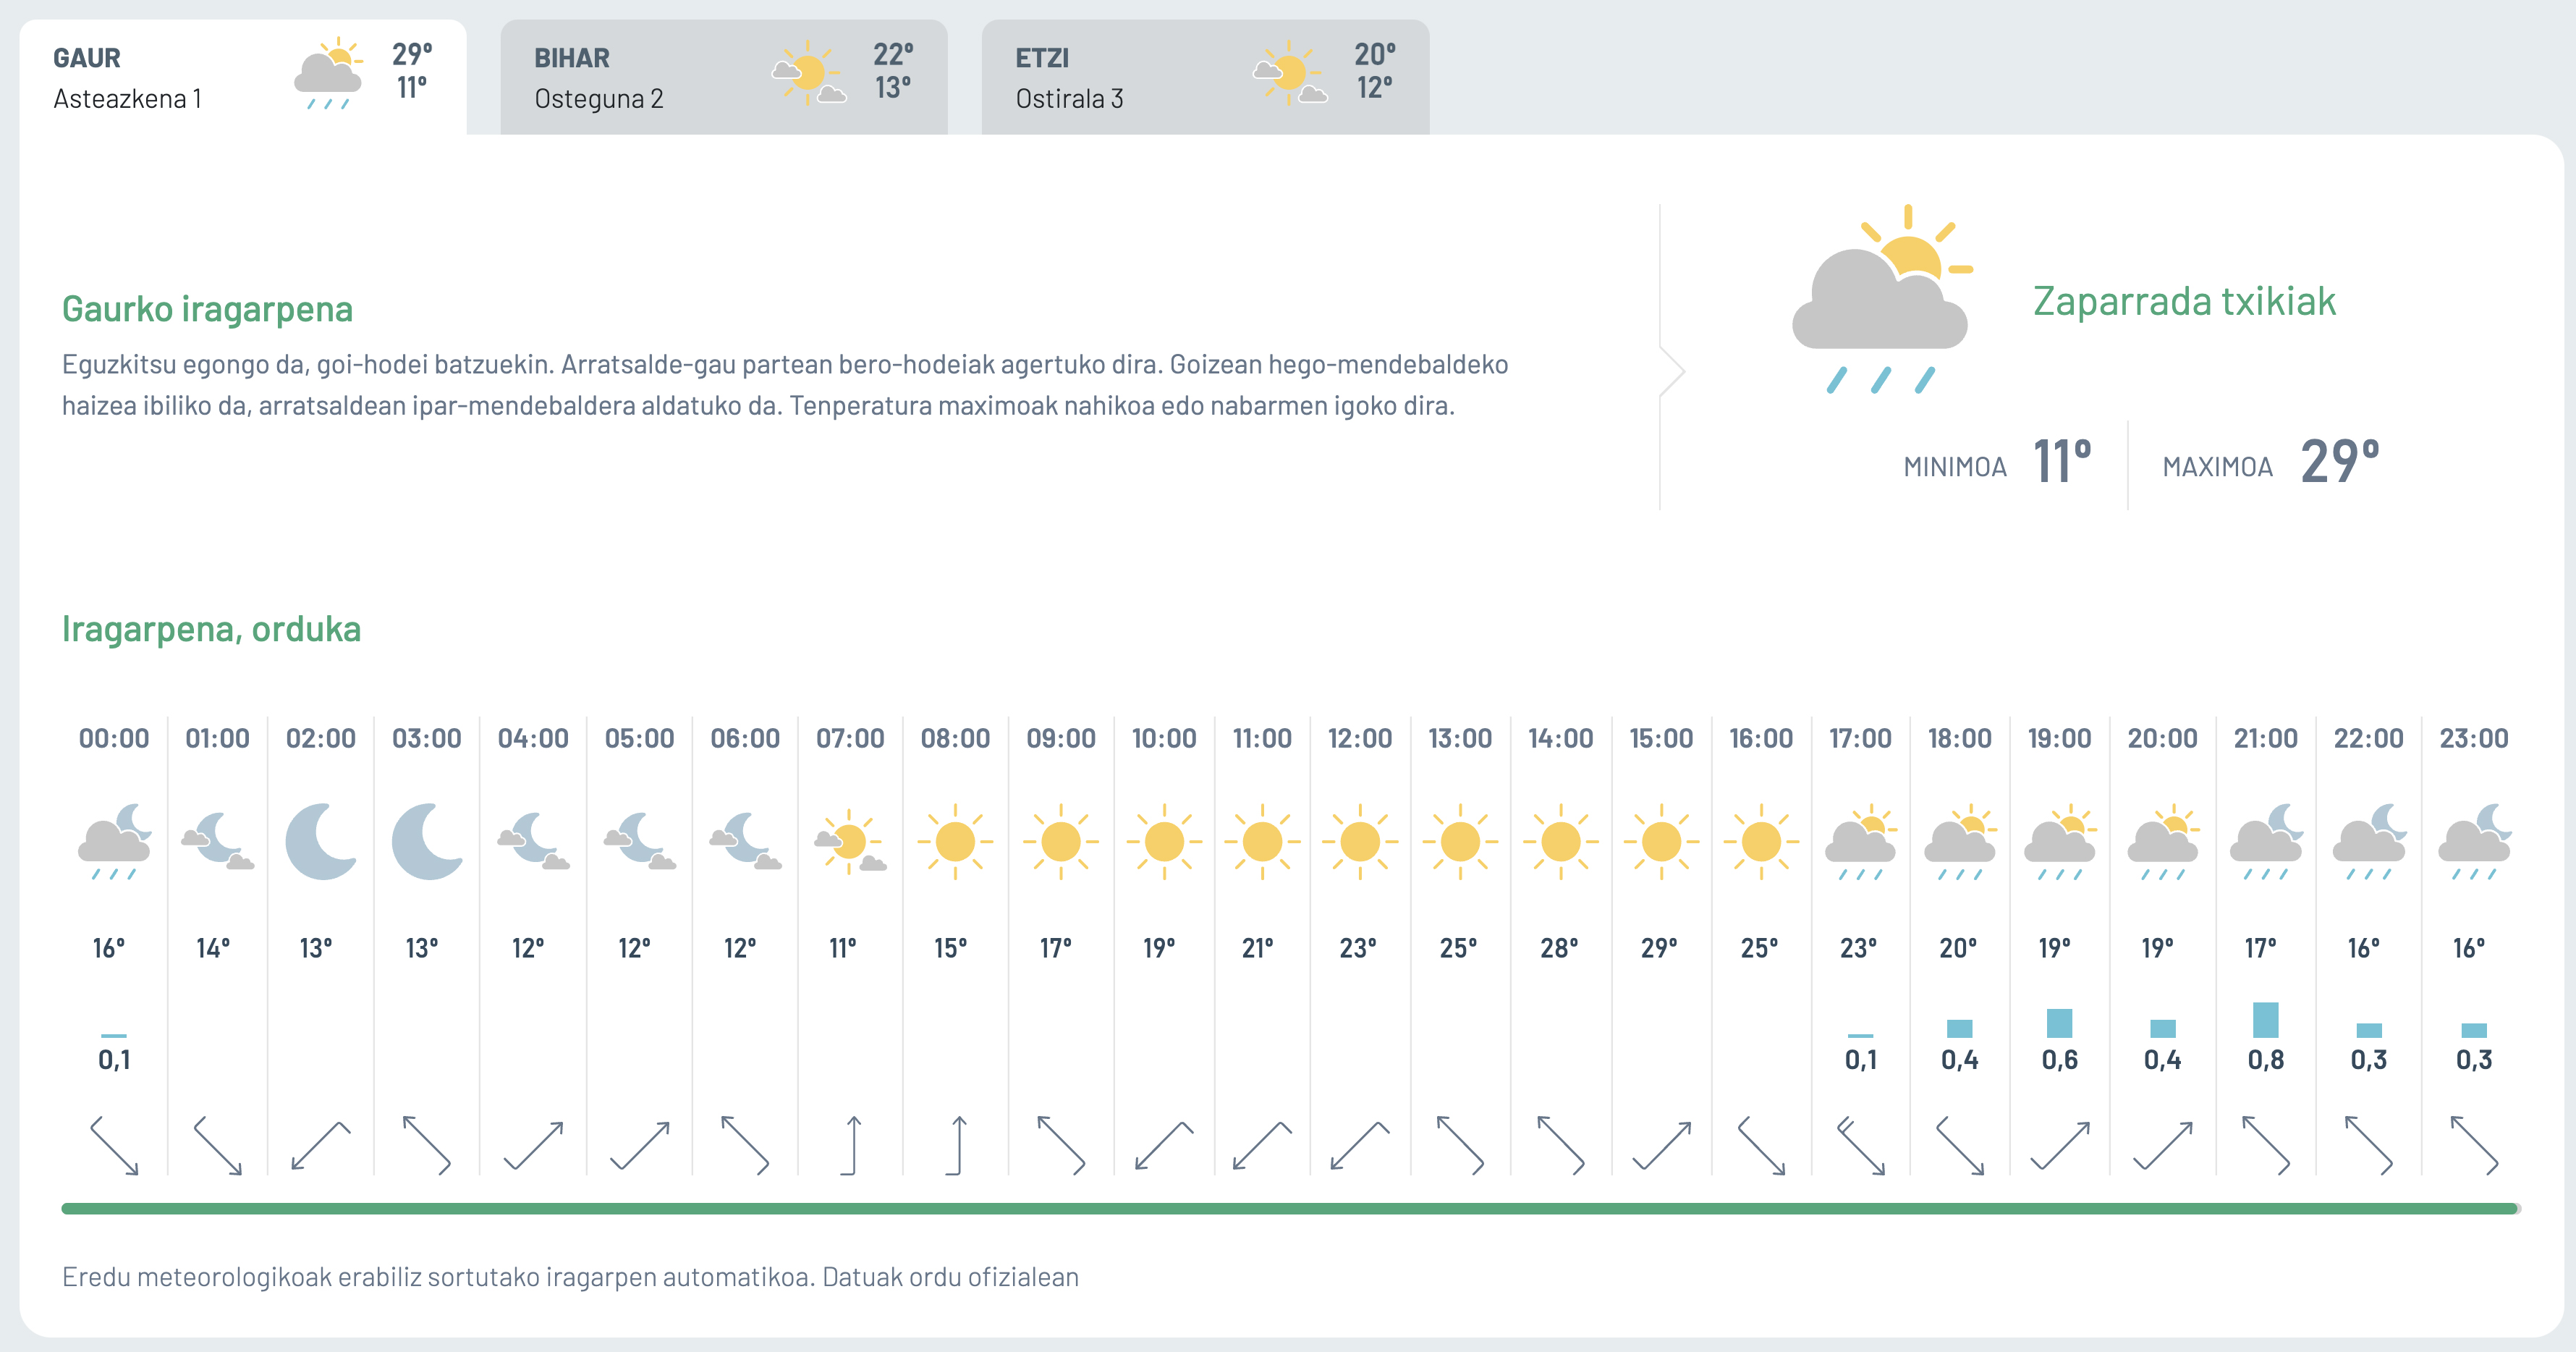Click the 0,1 precipitation value at 00:00

click(114, 1060)
